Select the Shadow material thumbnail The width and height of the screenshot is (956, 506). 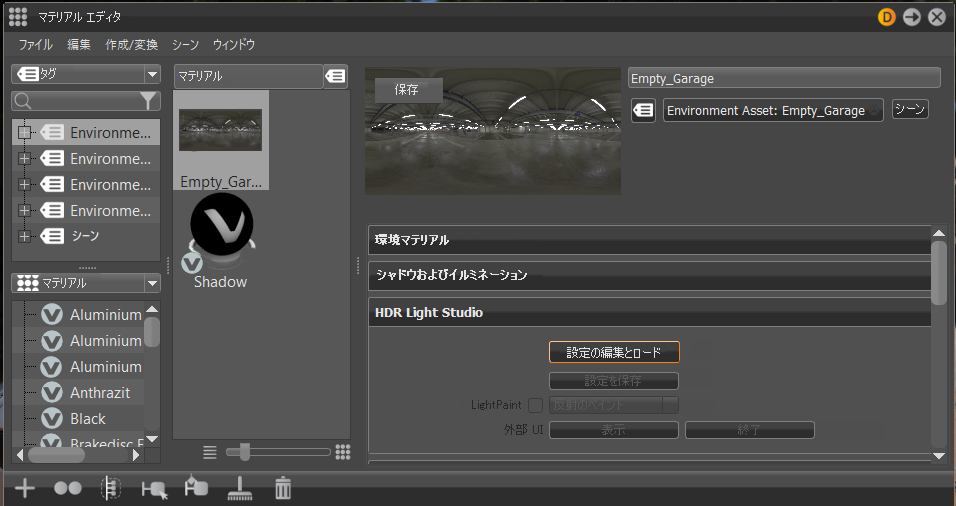[x=221, y=241]
